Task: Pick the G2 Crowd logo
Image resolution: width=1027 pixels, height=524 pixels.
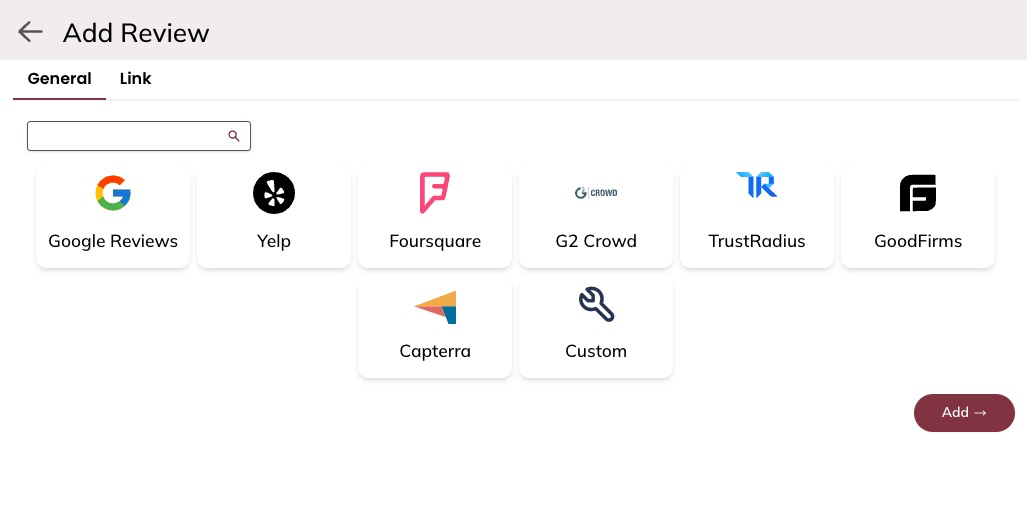Action: coord(596,192)
